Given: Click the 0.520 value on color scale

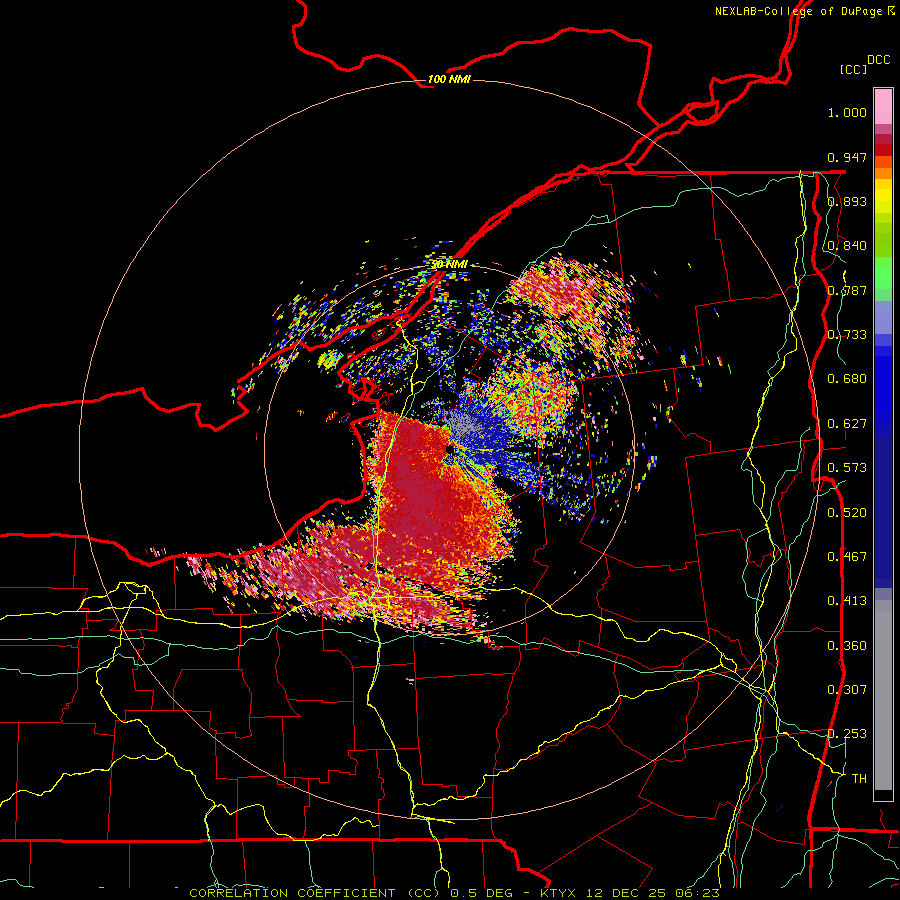Looking at the screenshot, I should point(847,513).
